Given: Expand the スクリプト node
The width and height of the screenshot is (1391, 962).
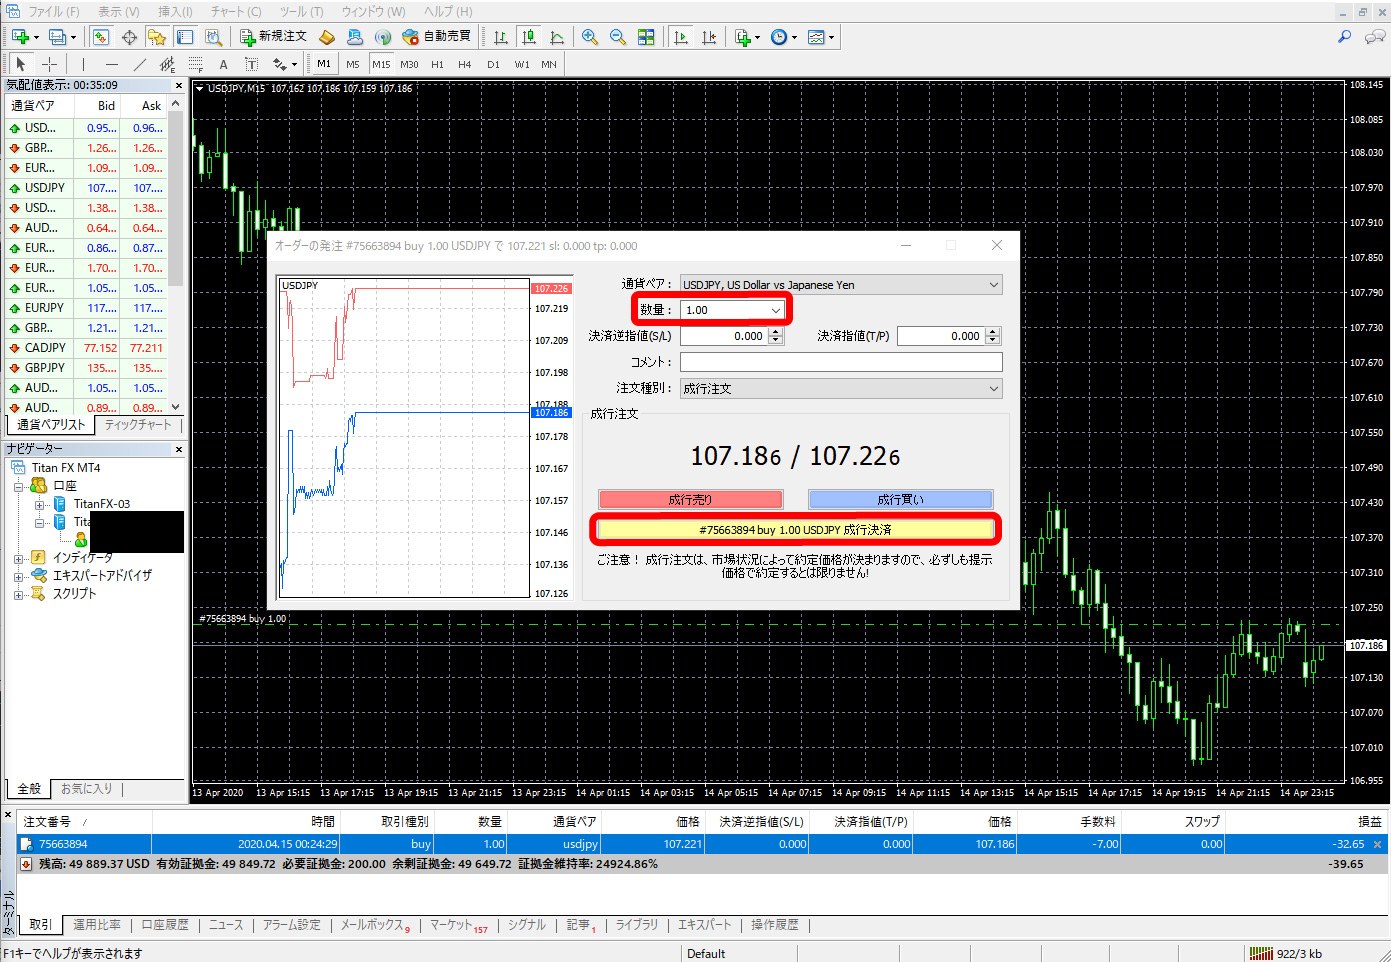Looking at the screenshot, I should click(18, 594).
